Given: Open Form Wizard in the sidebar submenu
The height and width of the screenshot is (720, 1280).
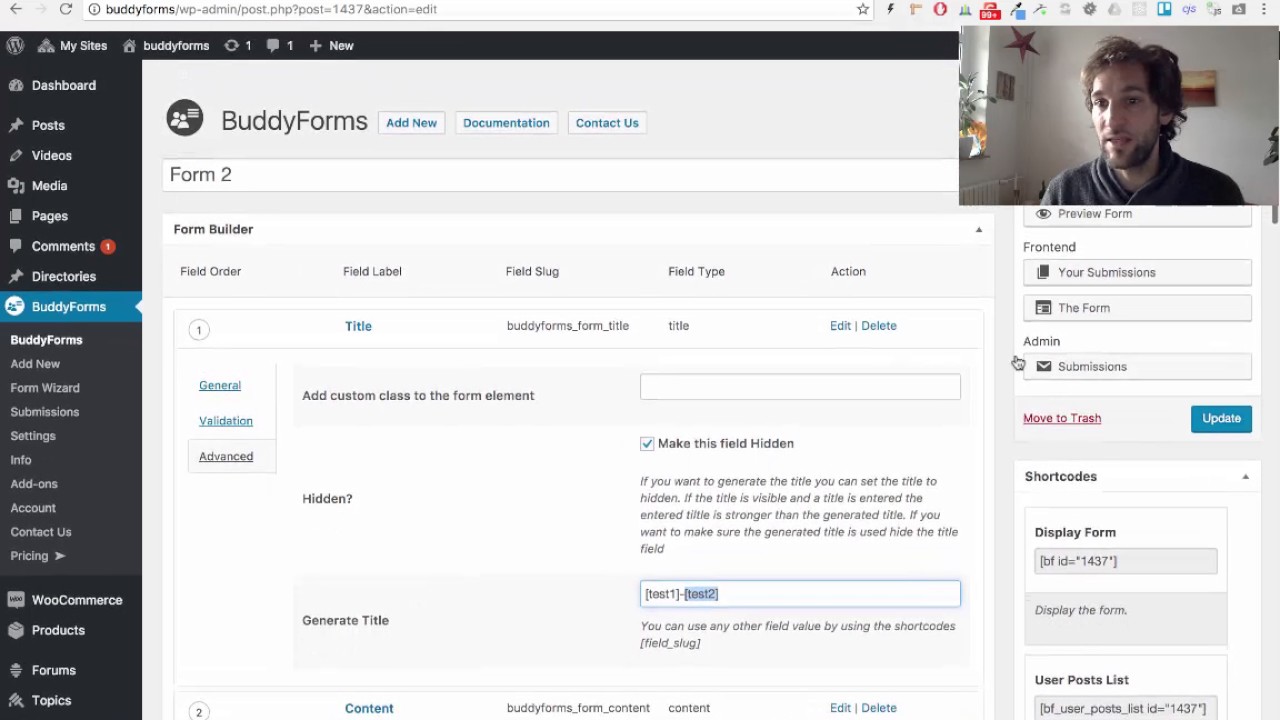Looking at the screenshot, I should (45, 388).
